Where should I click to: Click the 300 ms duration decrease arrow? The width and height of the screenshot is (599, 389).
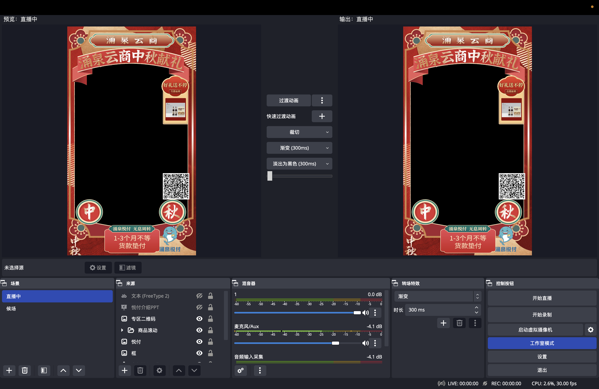[476, 312]
